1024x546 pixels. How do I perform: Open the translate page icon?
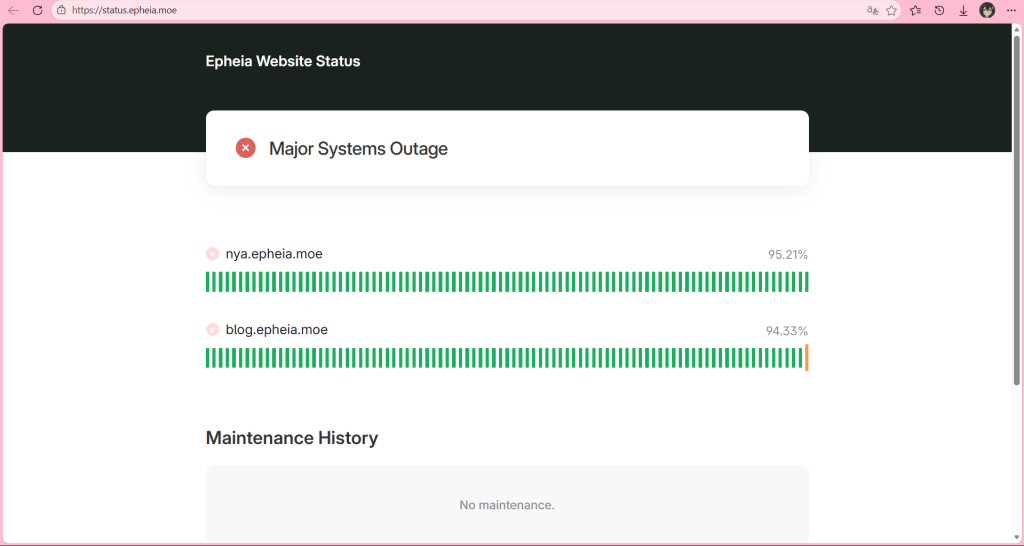pyautogui.click(x=872, y=10)
